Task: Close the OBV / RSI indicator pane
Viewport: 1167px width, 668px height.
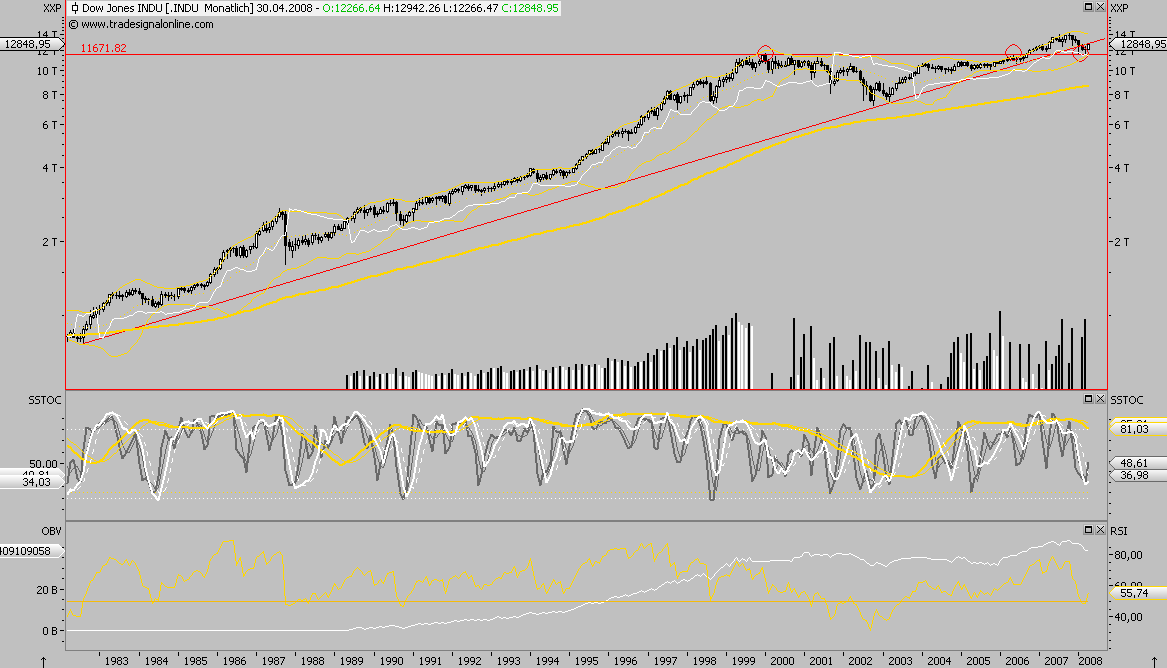Action: coord(1100,530)
